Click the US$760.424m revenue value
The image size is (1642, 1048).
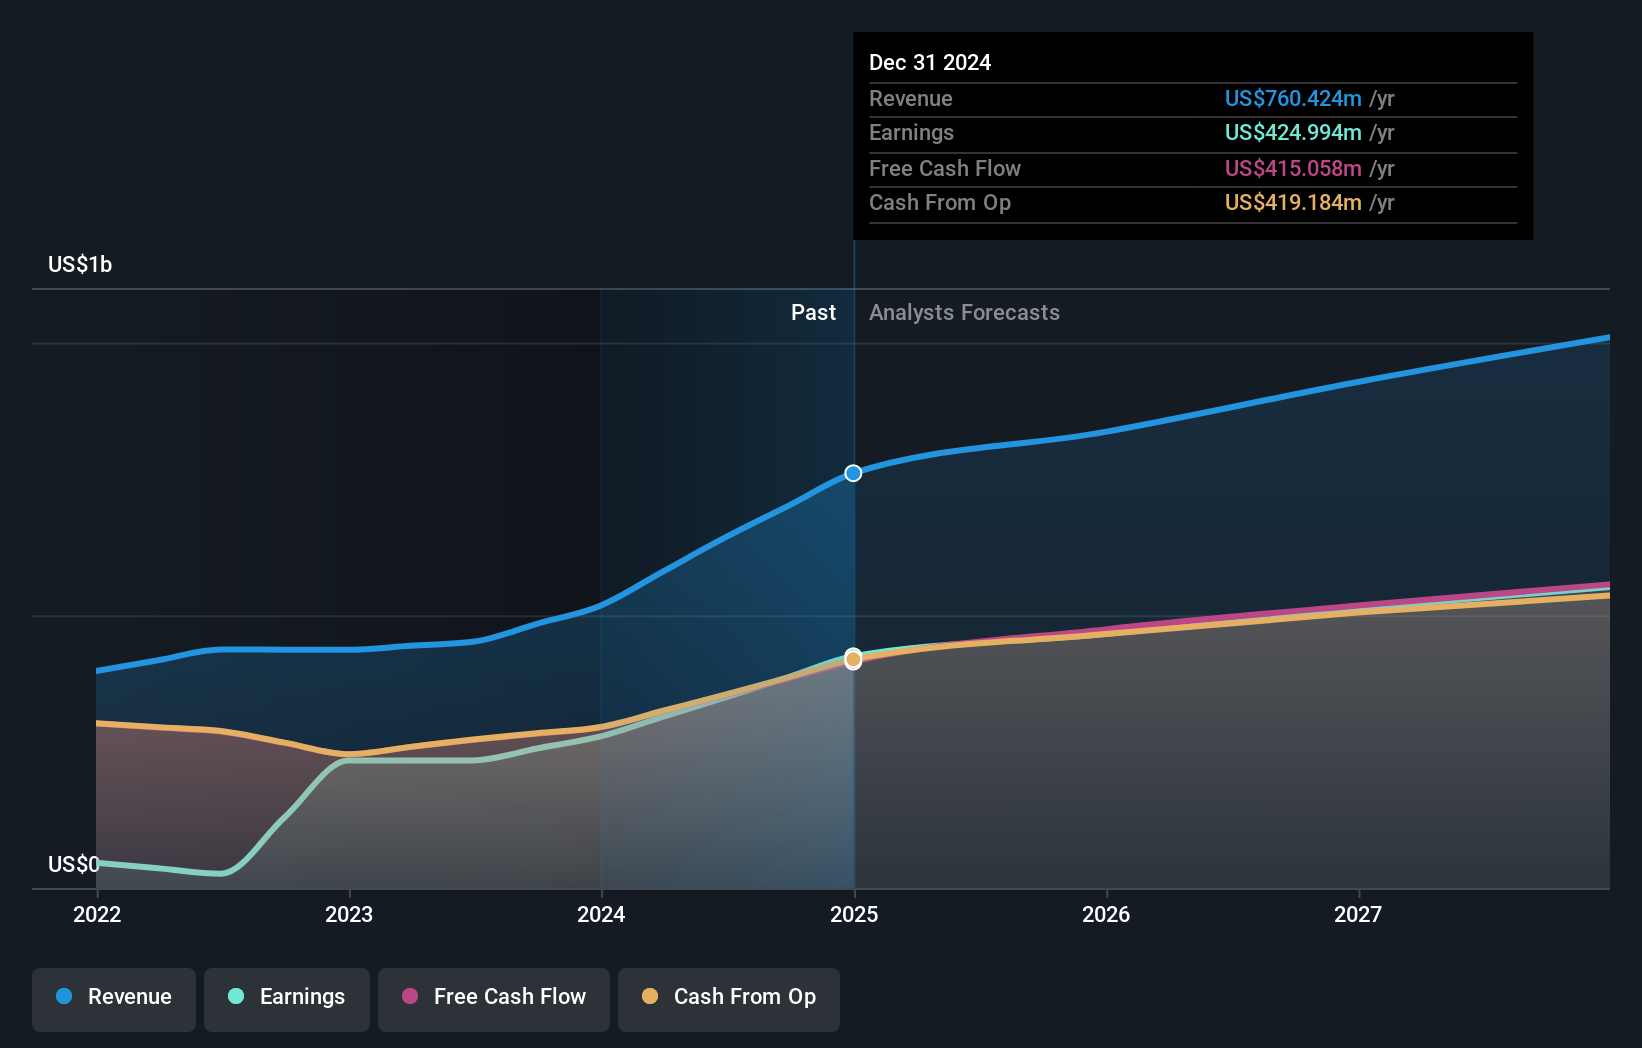(x=1293, y=99)
